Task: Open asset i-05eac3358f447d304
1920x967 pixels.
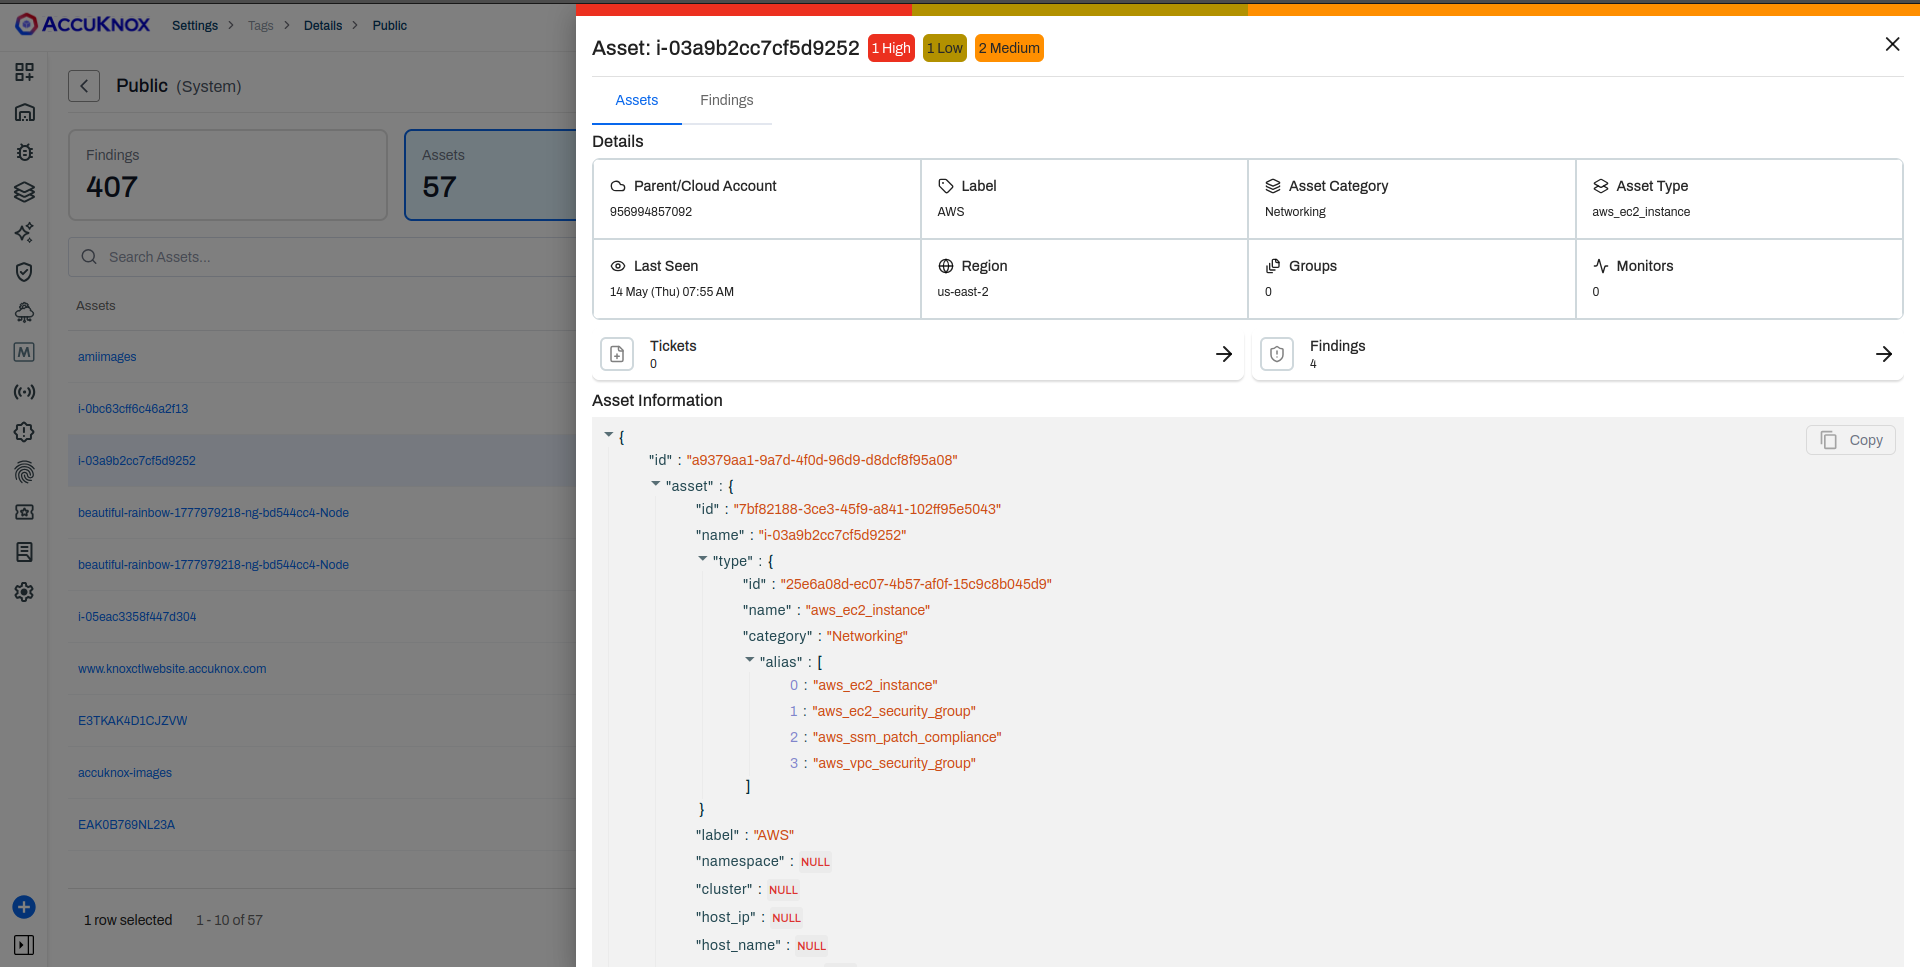Action: 137,617
